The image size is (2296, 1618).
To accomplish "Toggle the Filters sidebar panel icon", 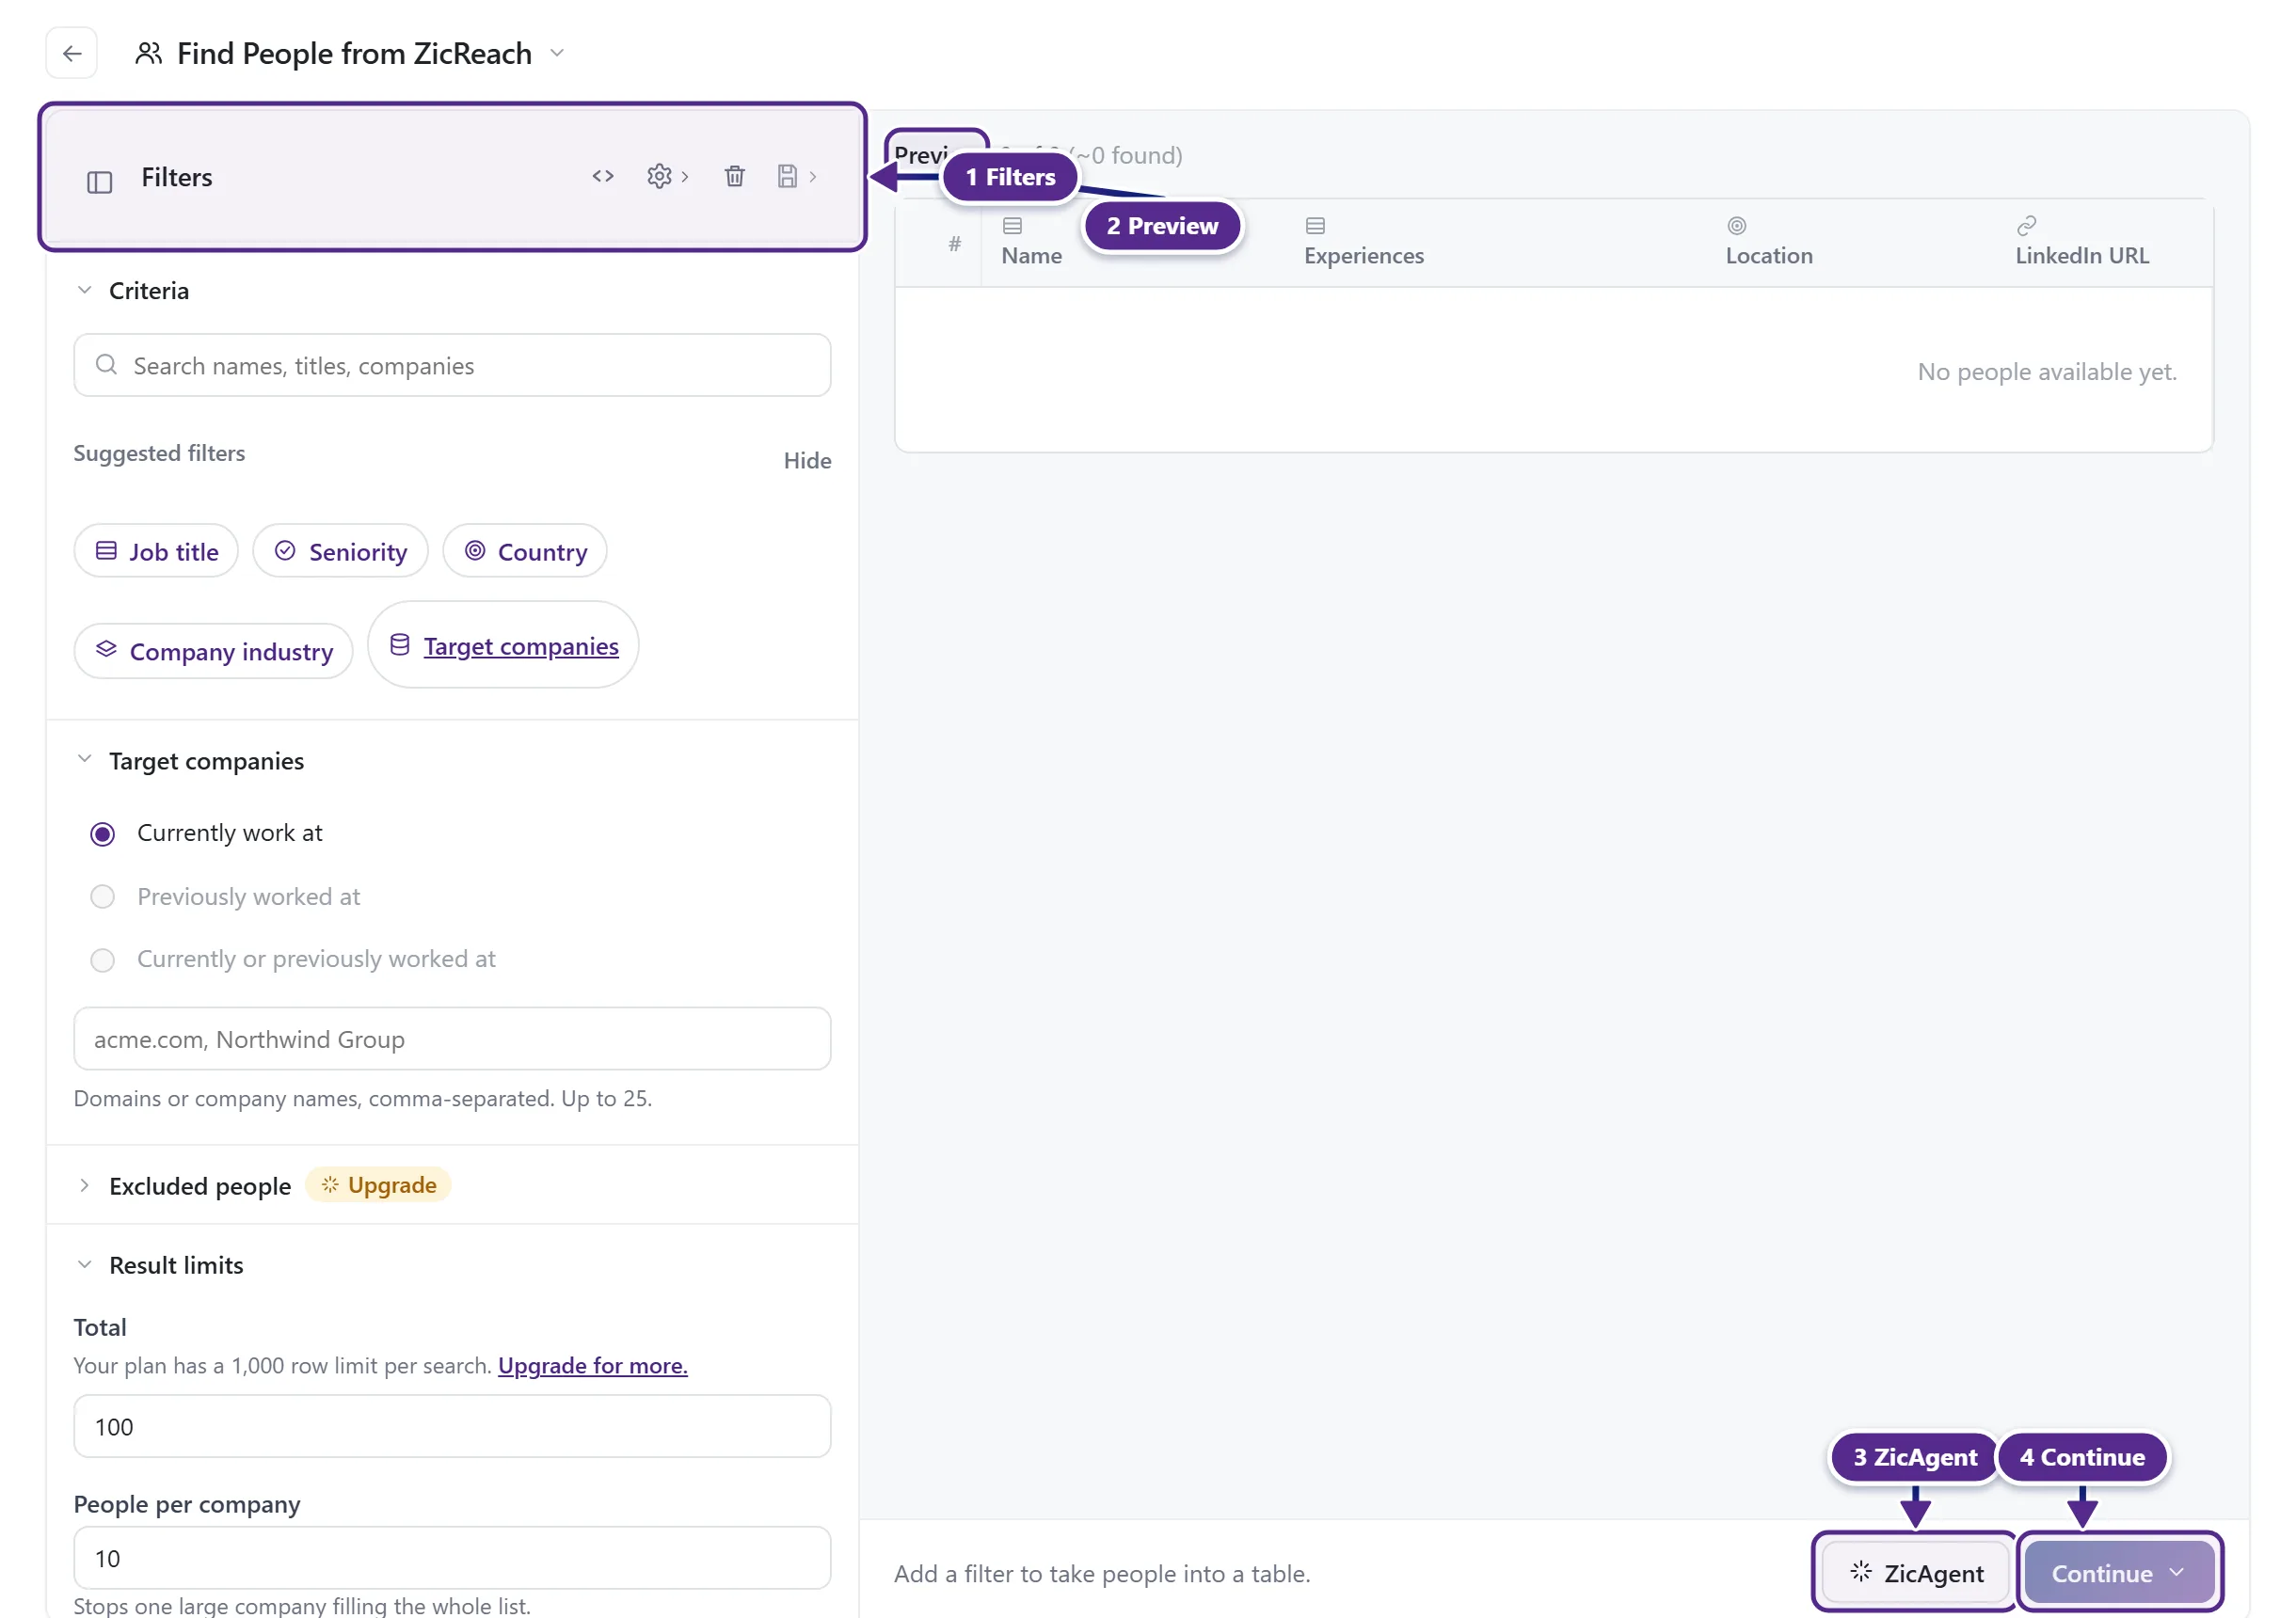I will [x=99, y=181].
